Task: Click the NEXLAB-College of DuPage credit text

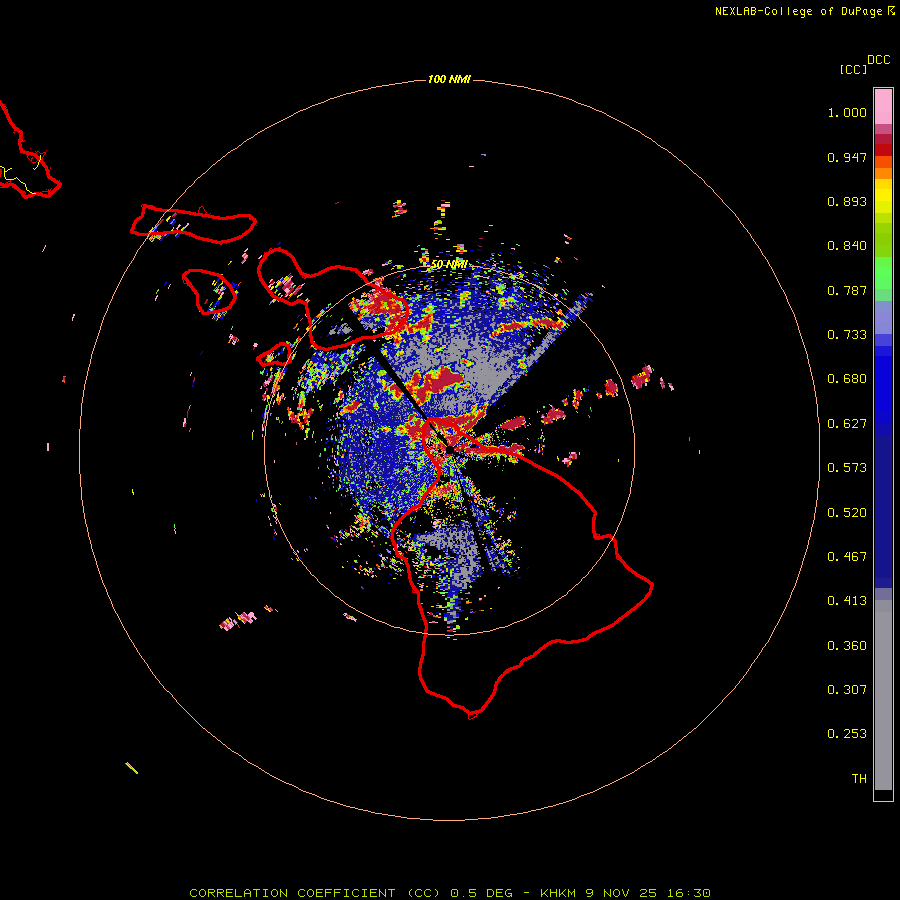Action: (x=798, y=11)
